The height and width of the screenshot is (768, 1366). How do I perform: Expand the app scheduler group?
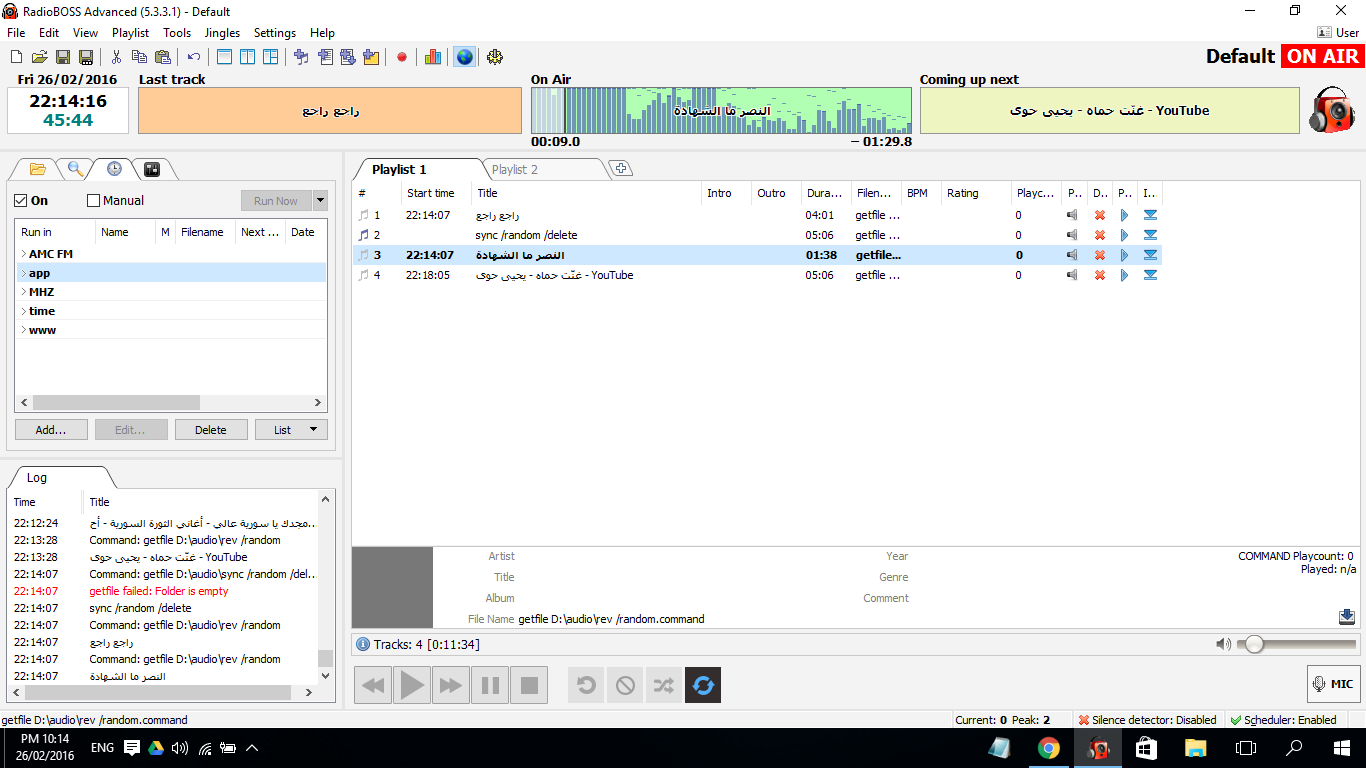point(23,273)
